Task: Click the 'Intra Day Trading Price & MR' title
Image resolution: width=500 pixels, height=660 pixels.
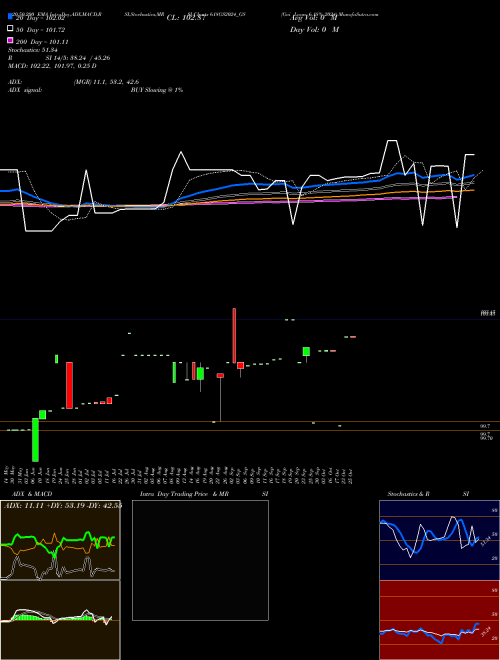Action: point(184,494)
